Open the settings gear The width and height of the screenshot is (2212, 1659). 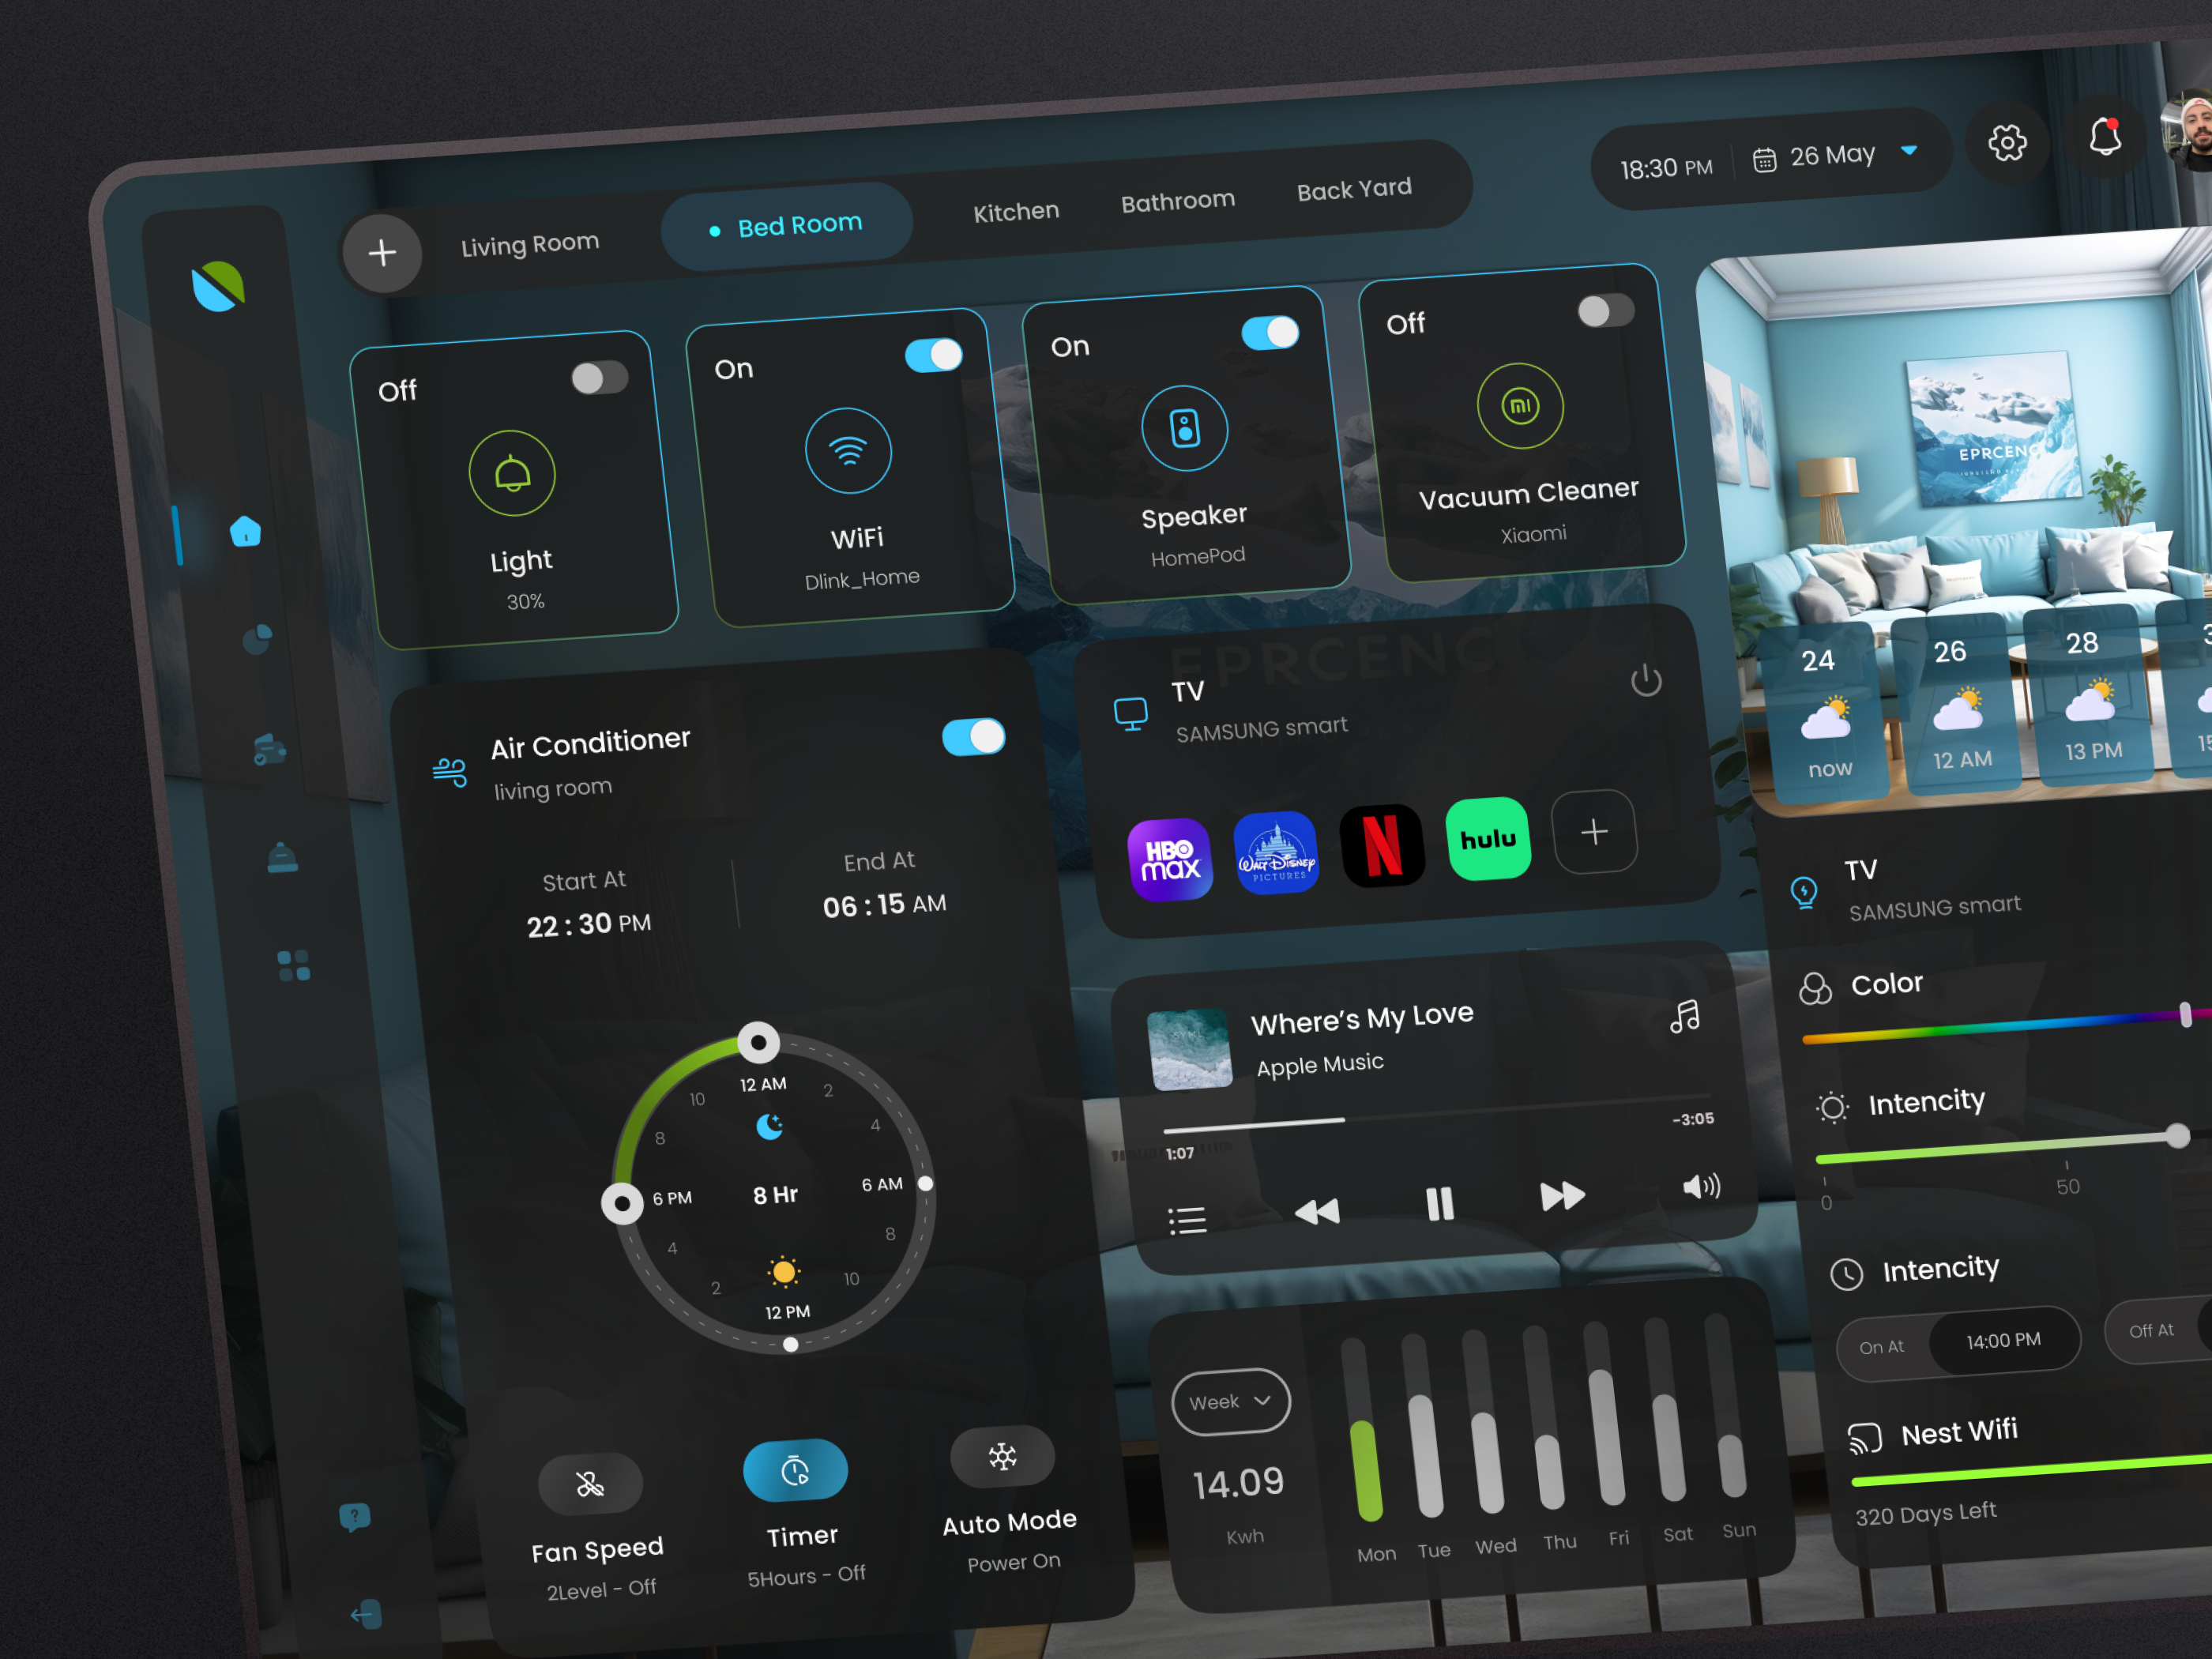point(2008,144)
